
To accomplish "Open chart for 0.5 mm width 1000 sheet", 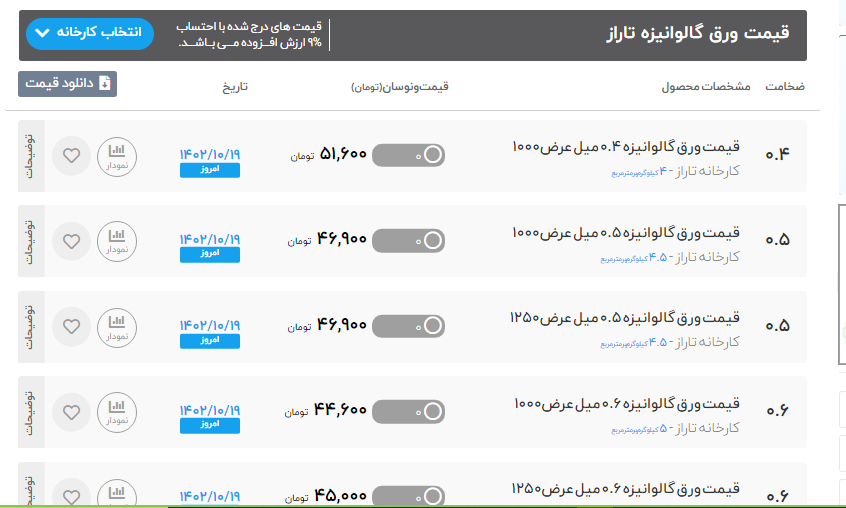I will coord(117,241).
